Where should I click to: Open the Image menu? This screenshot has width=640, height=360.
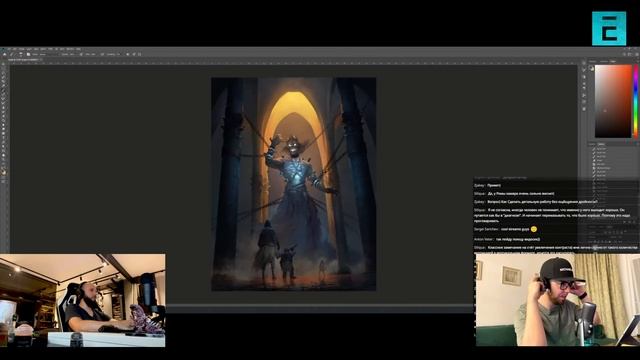point(22,49)
